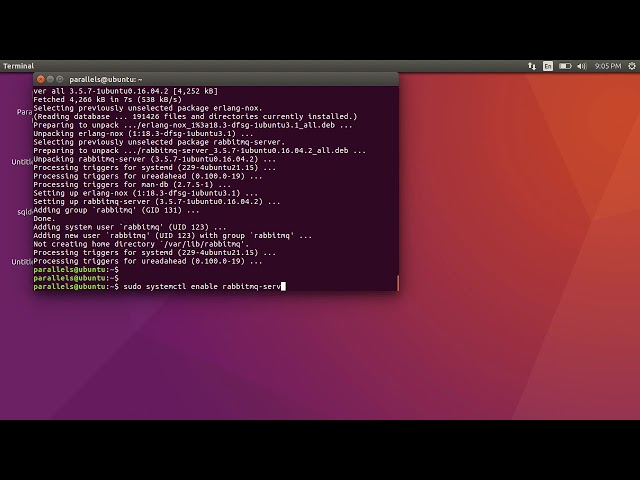
Task: Click 'Selecting previously unselected package rabbitmq-server.'
Action: point(159,142)
